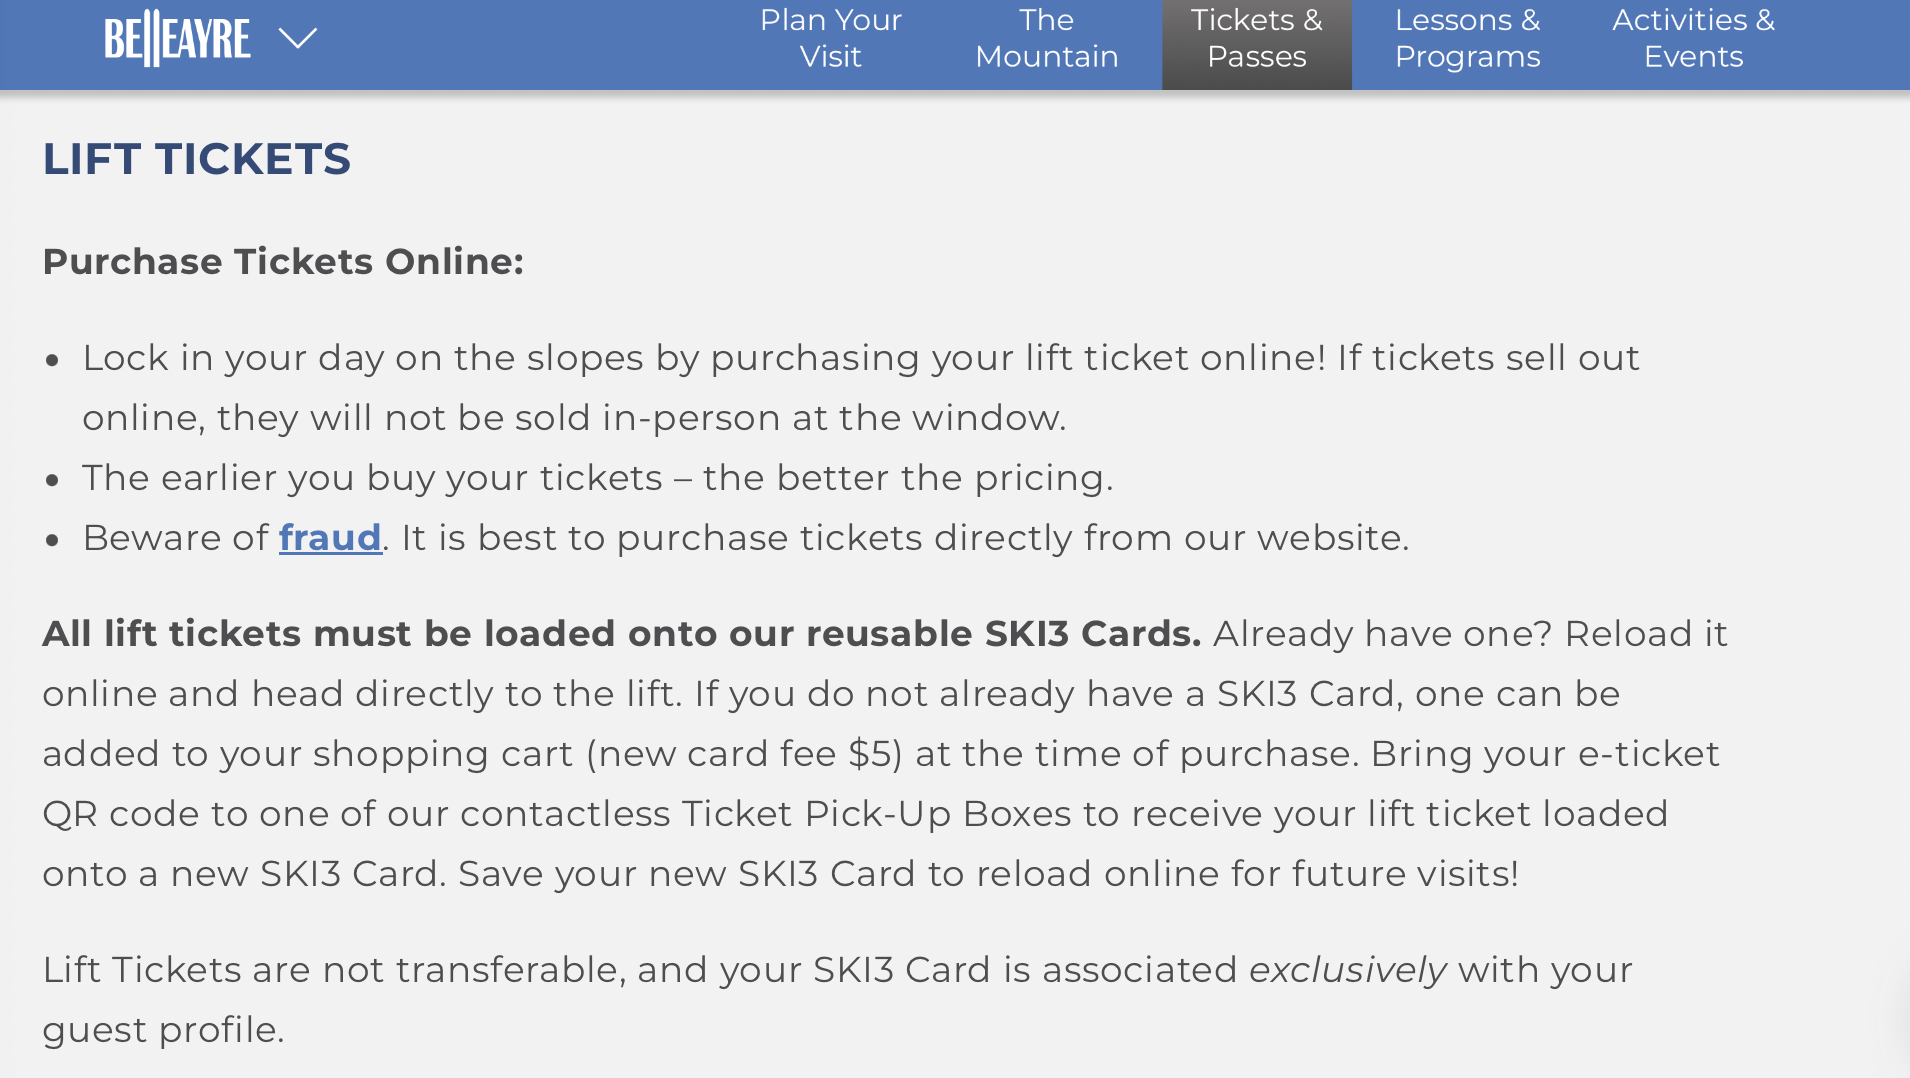
Task: Open the underlined fraud link
Action: tap(330, 537)
